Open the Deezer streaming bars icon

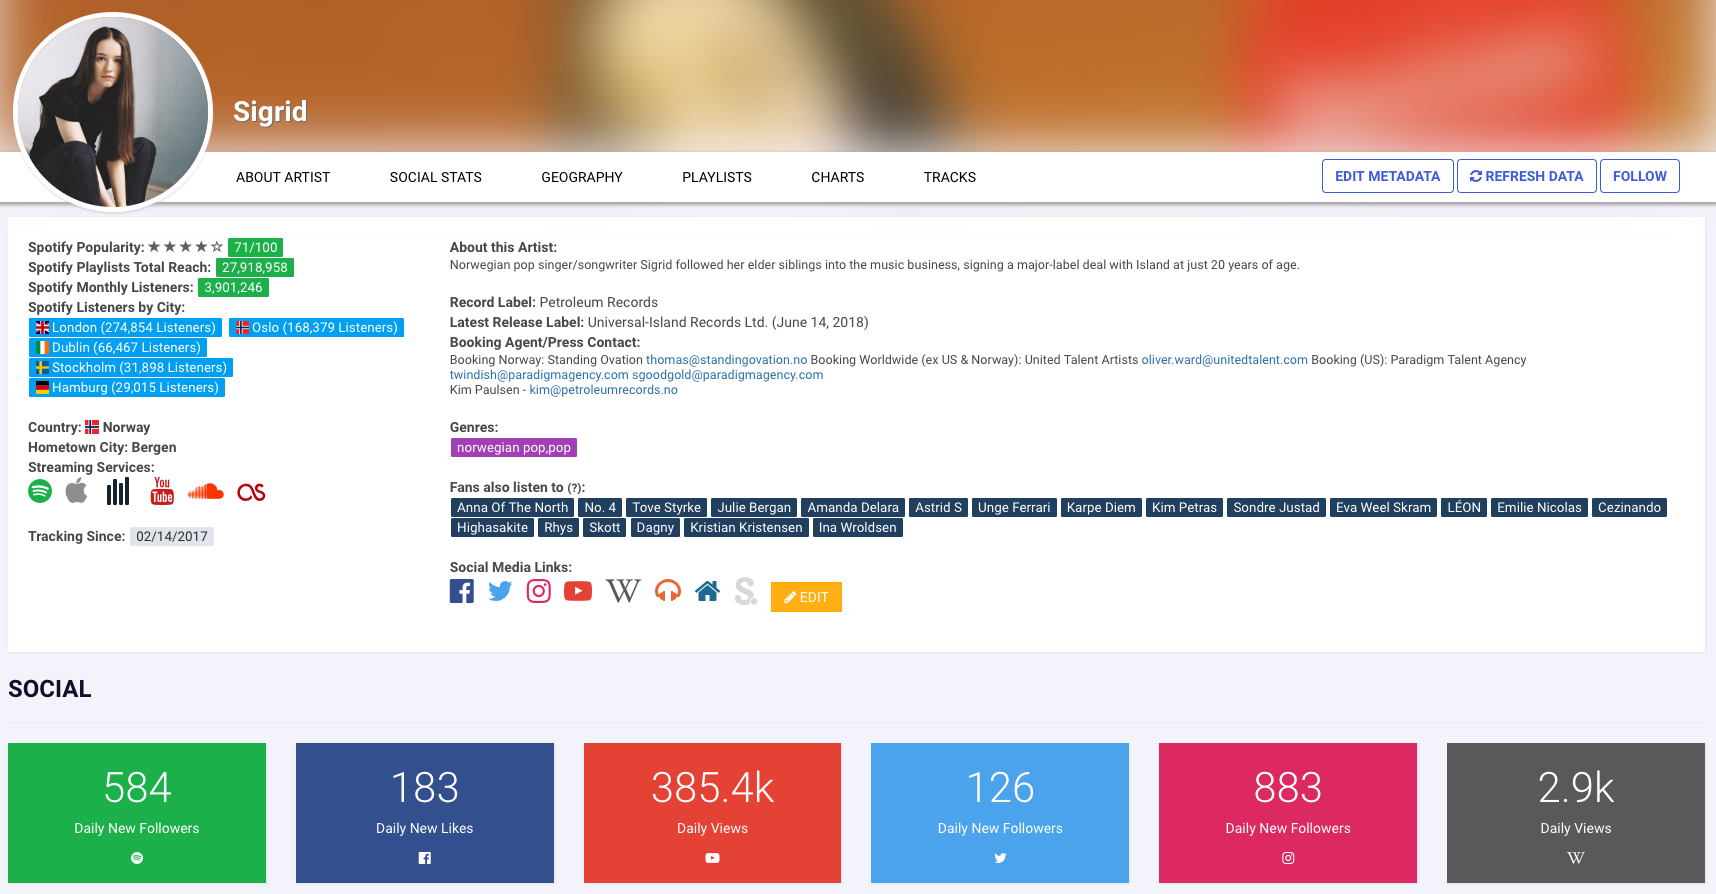(x=118, y=491)
